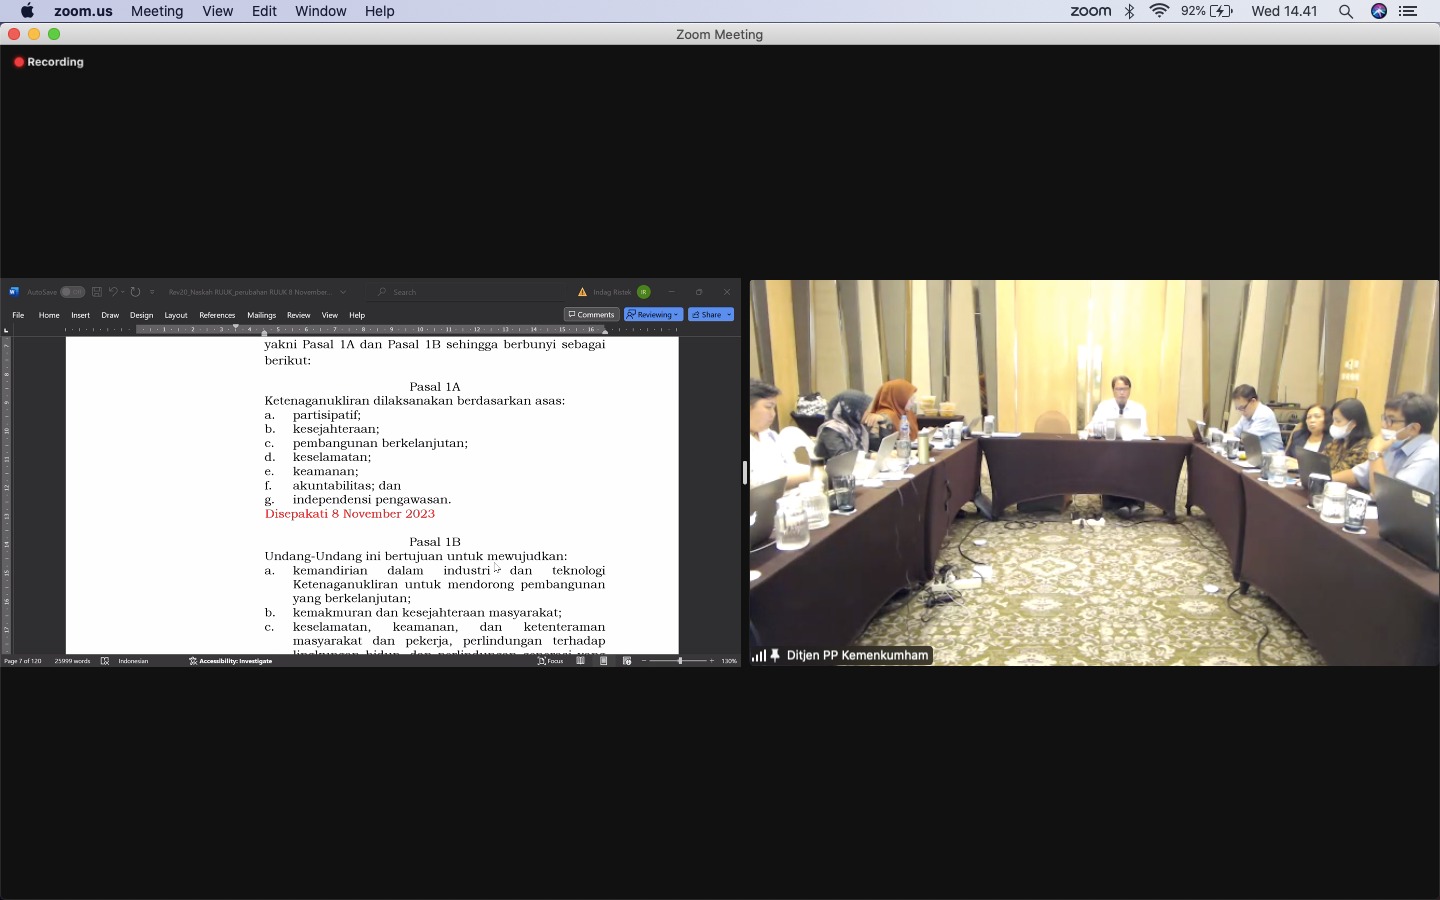Screen dimensions: 1440x900
Task: Click the Siri icon in menu bar
Action: pyautogui.click(x=1379, y=11)
